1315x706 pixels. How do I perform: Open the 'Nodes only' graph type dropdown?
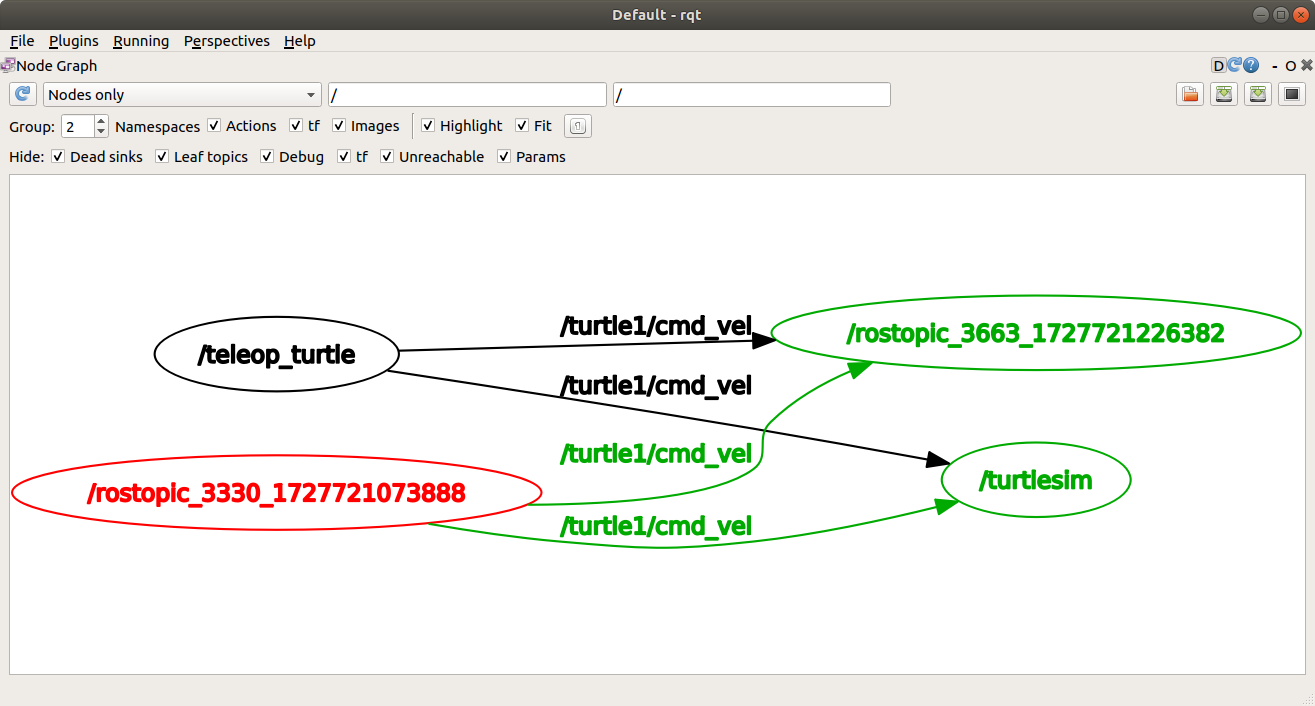(x=182, y=95)
